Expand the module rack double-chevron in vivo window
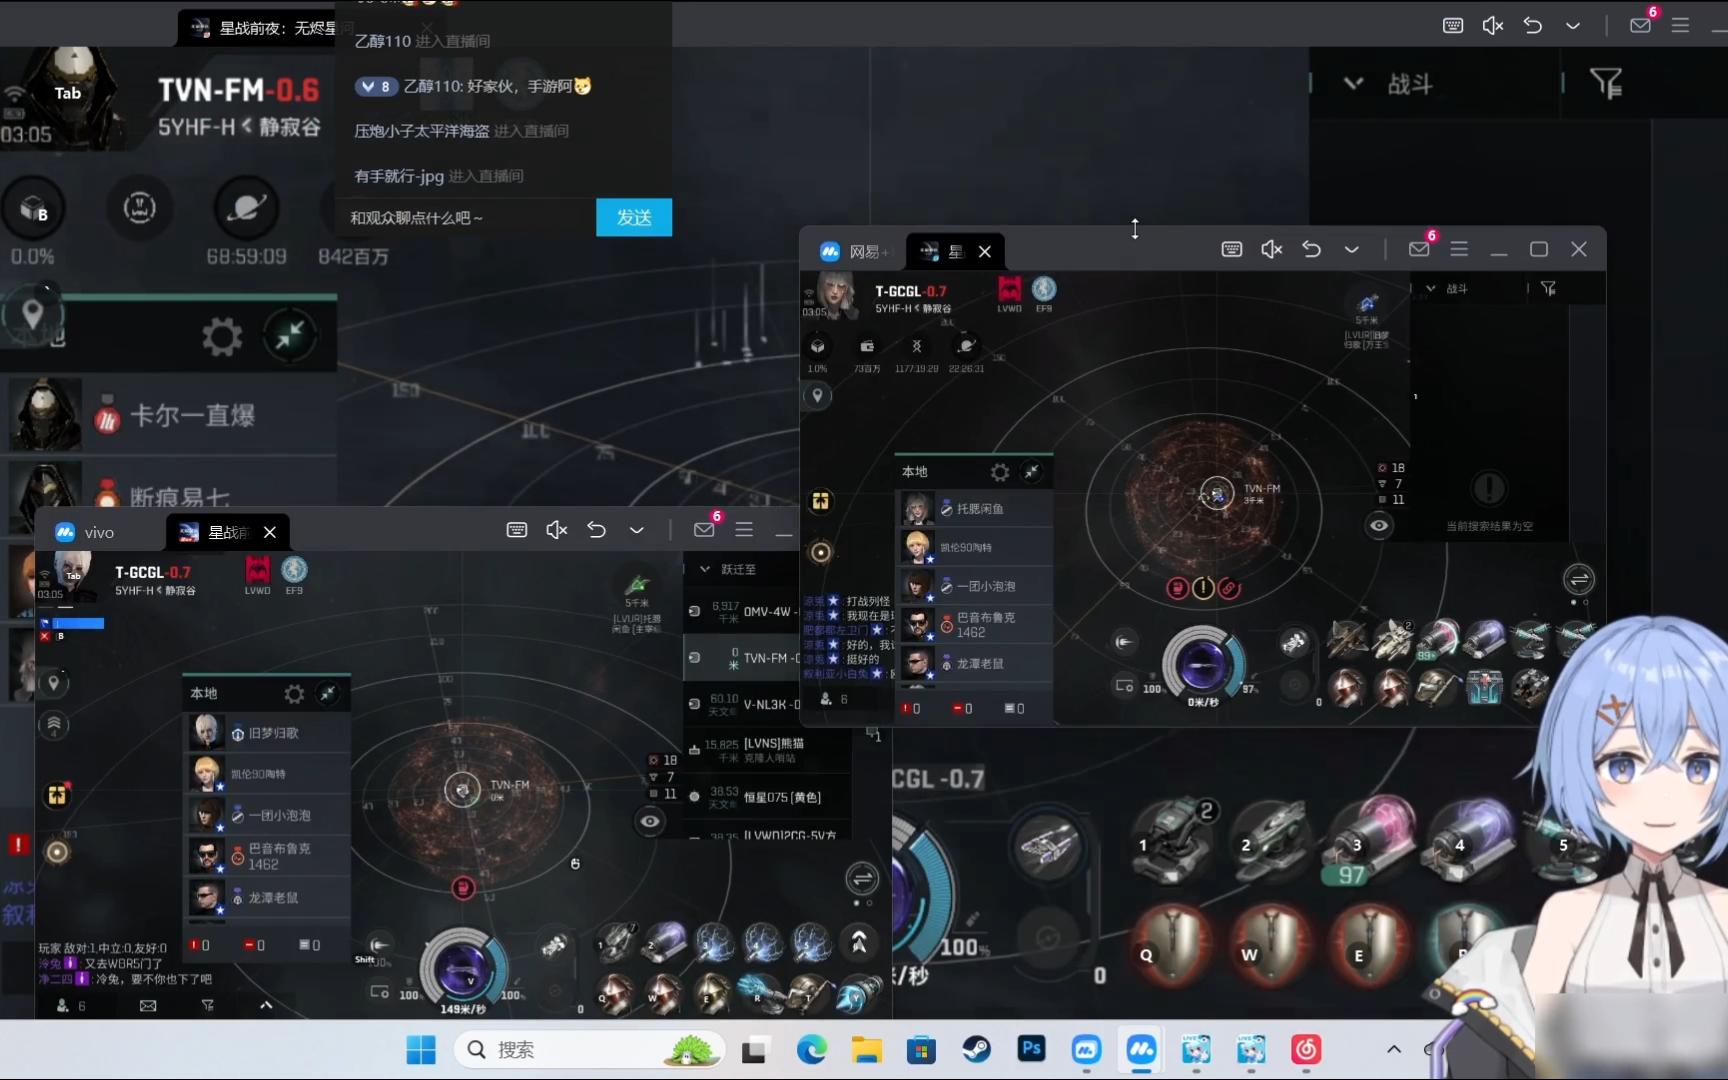 859,941
